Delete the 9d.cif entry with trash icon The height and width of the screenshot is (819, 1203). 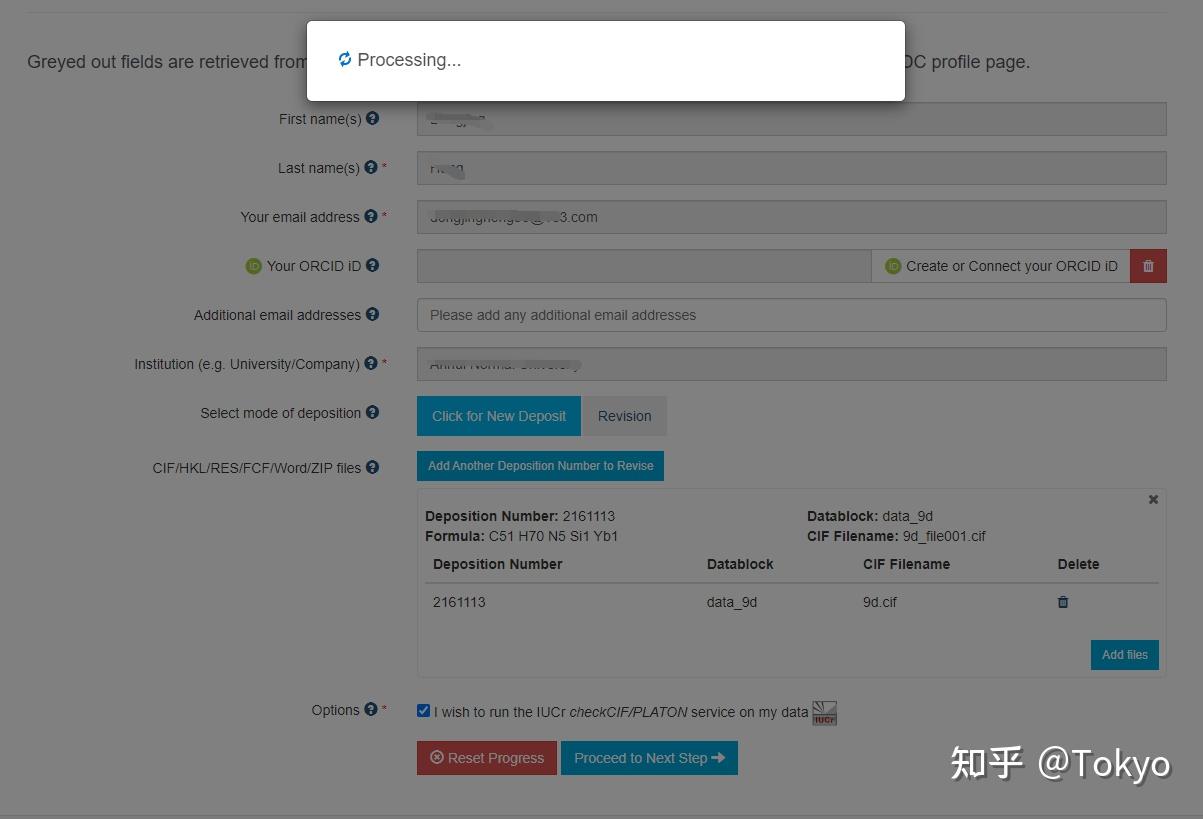pyautogui.click(x=1062, y=602)
